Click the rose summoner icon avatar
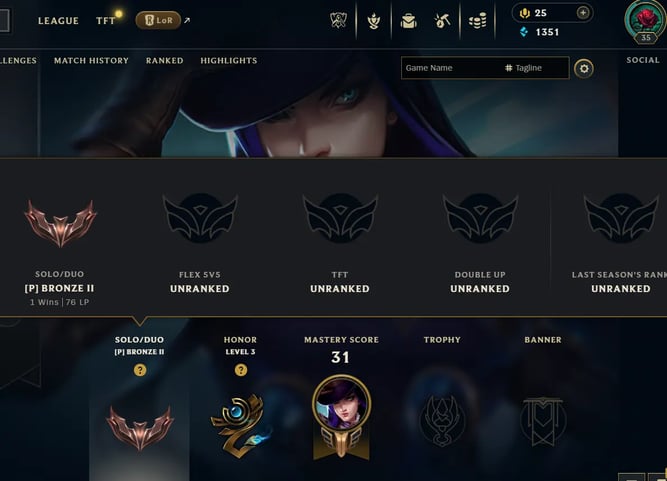Screen dimensions: 667x481 point(646,20)
